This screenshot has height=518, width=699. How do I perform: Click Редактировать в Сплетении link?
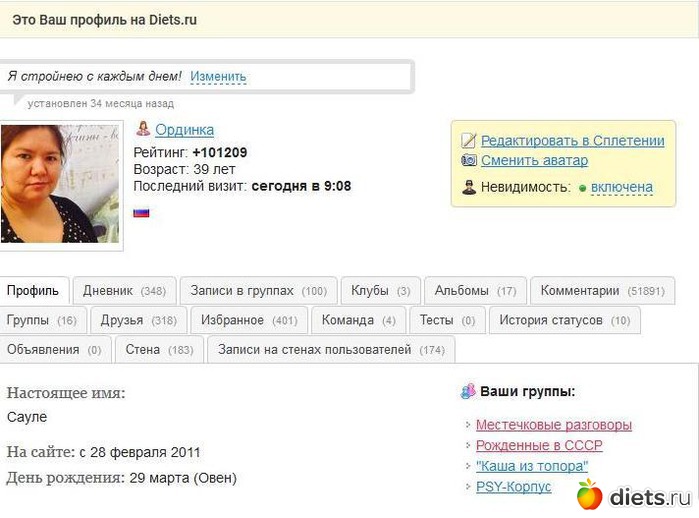[x=572, y=141]
